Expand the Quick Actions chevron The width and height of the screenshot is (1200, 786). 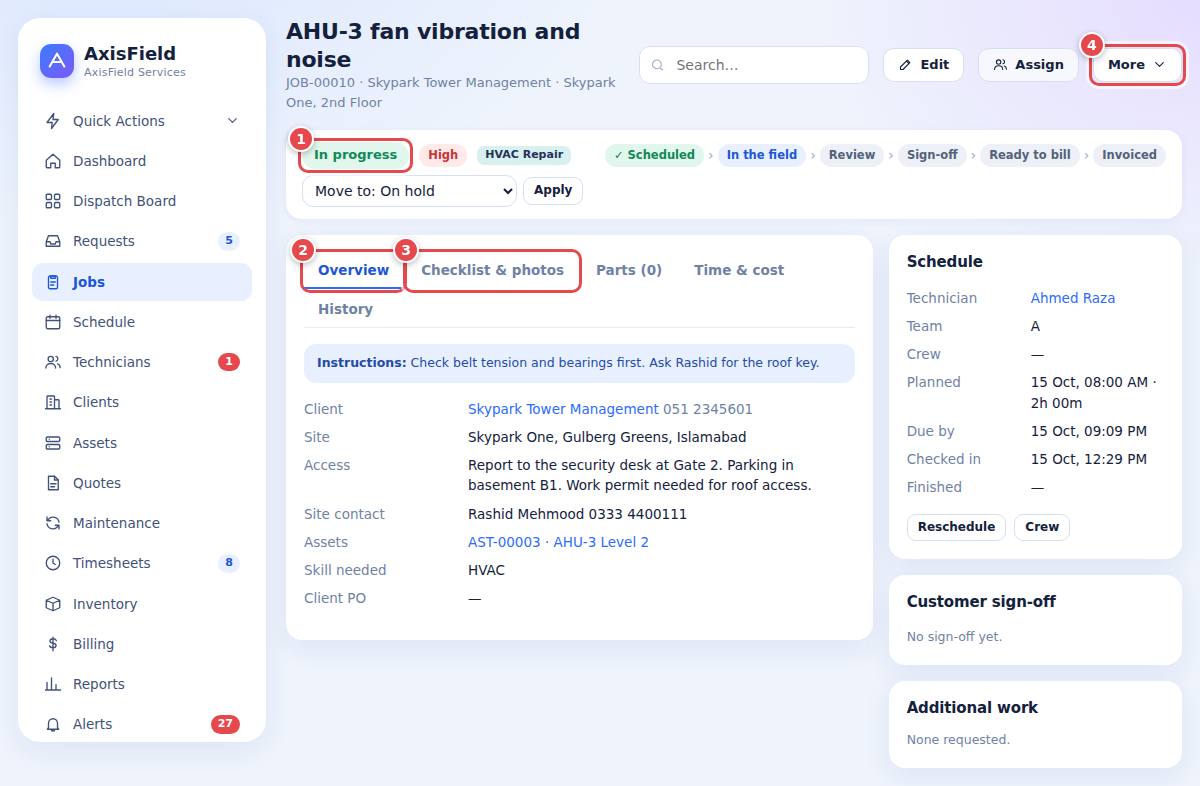click(232, 121)
